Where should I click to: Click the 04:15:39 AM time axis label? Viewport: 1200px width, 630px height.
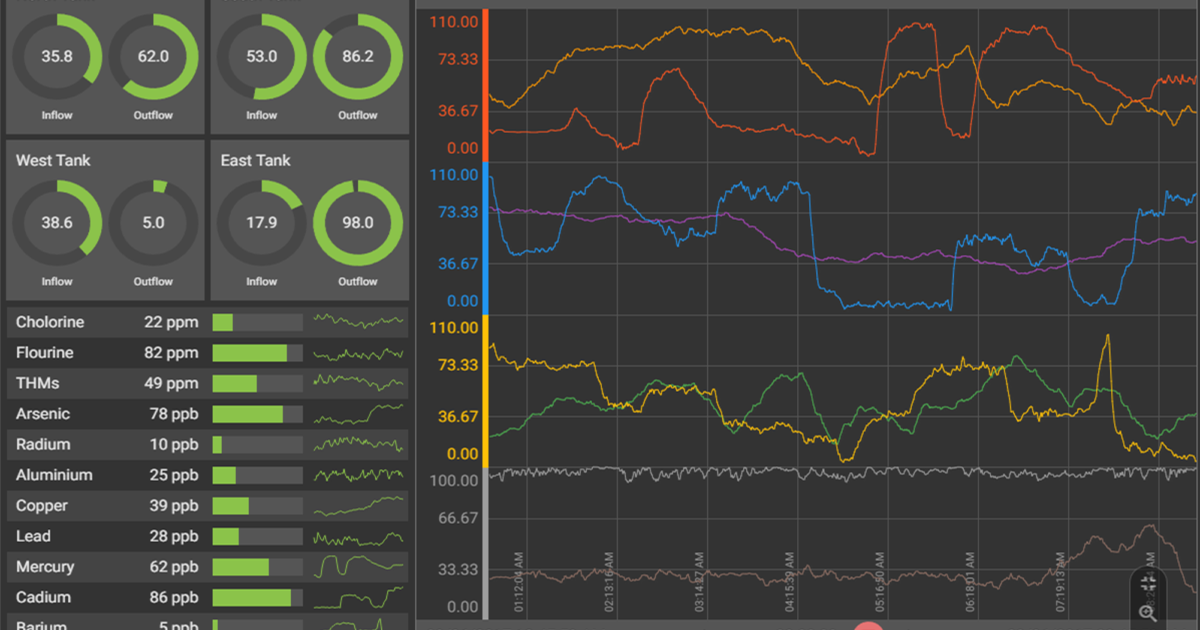click(790, 582)
